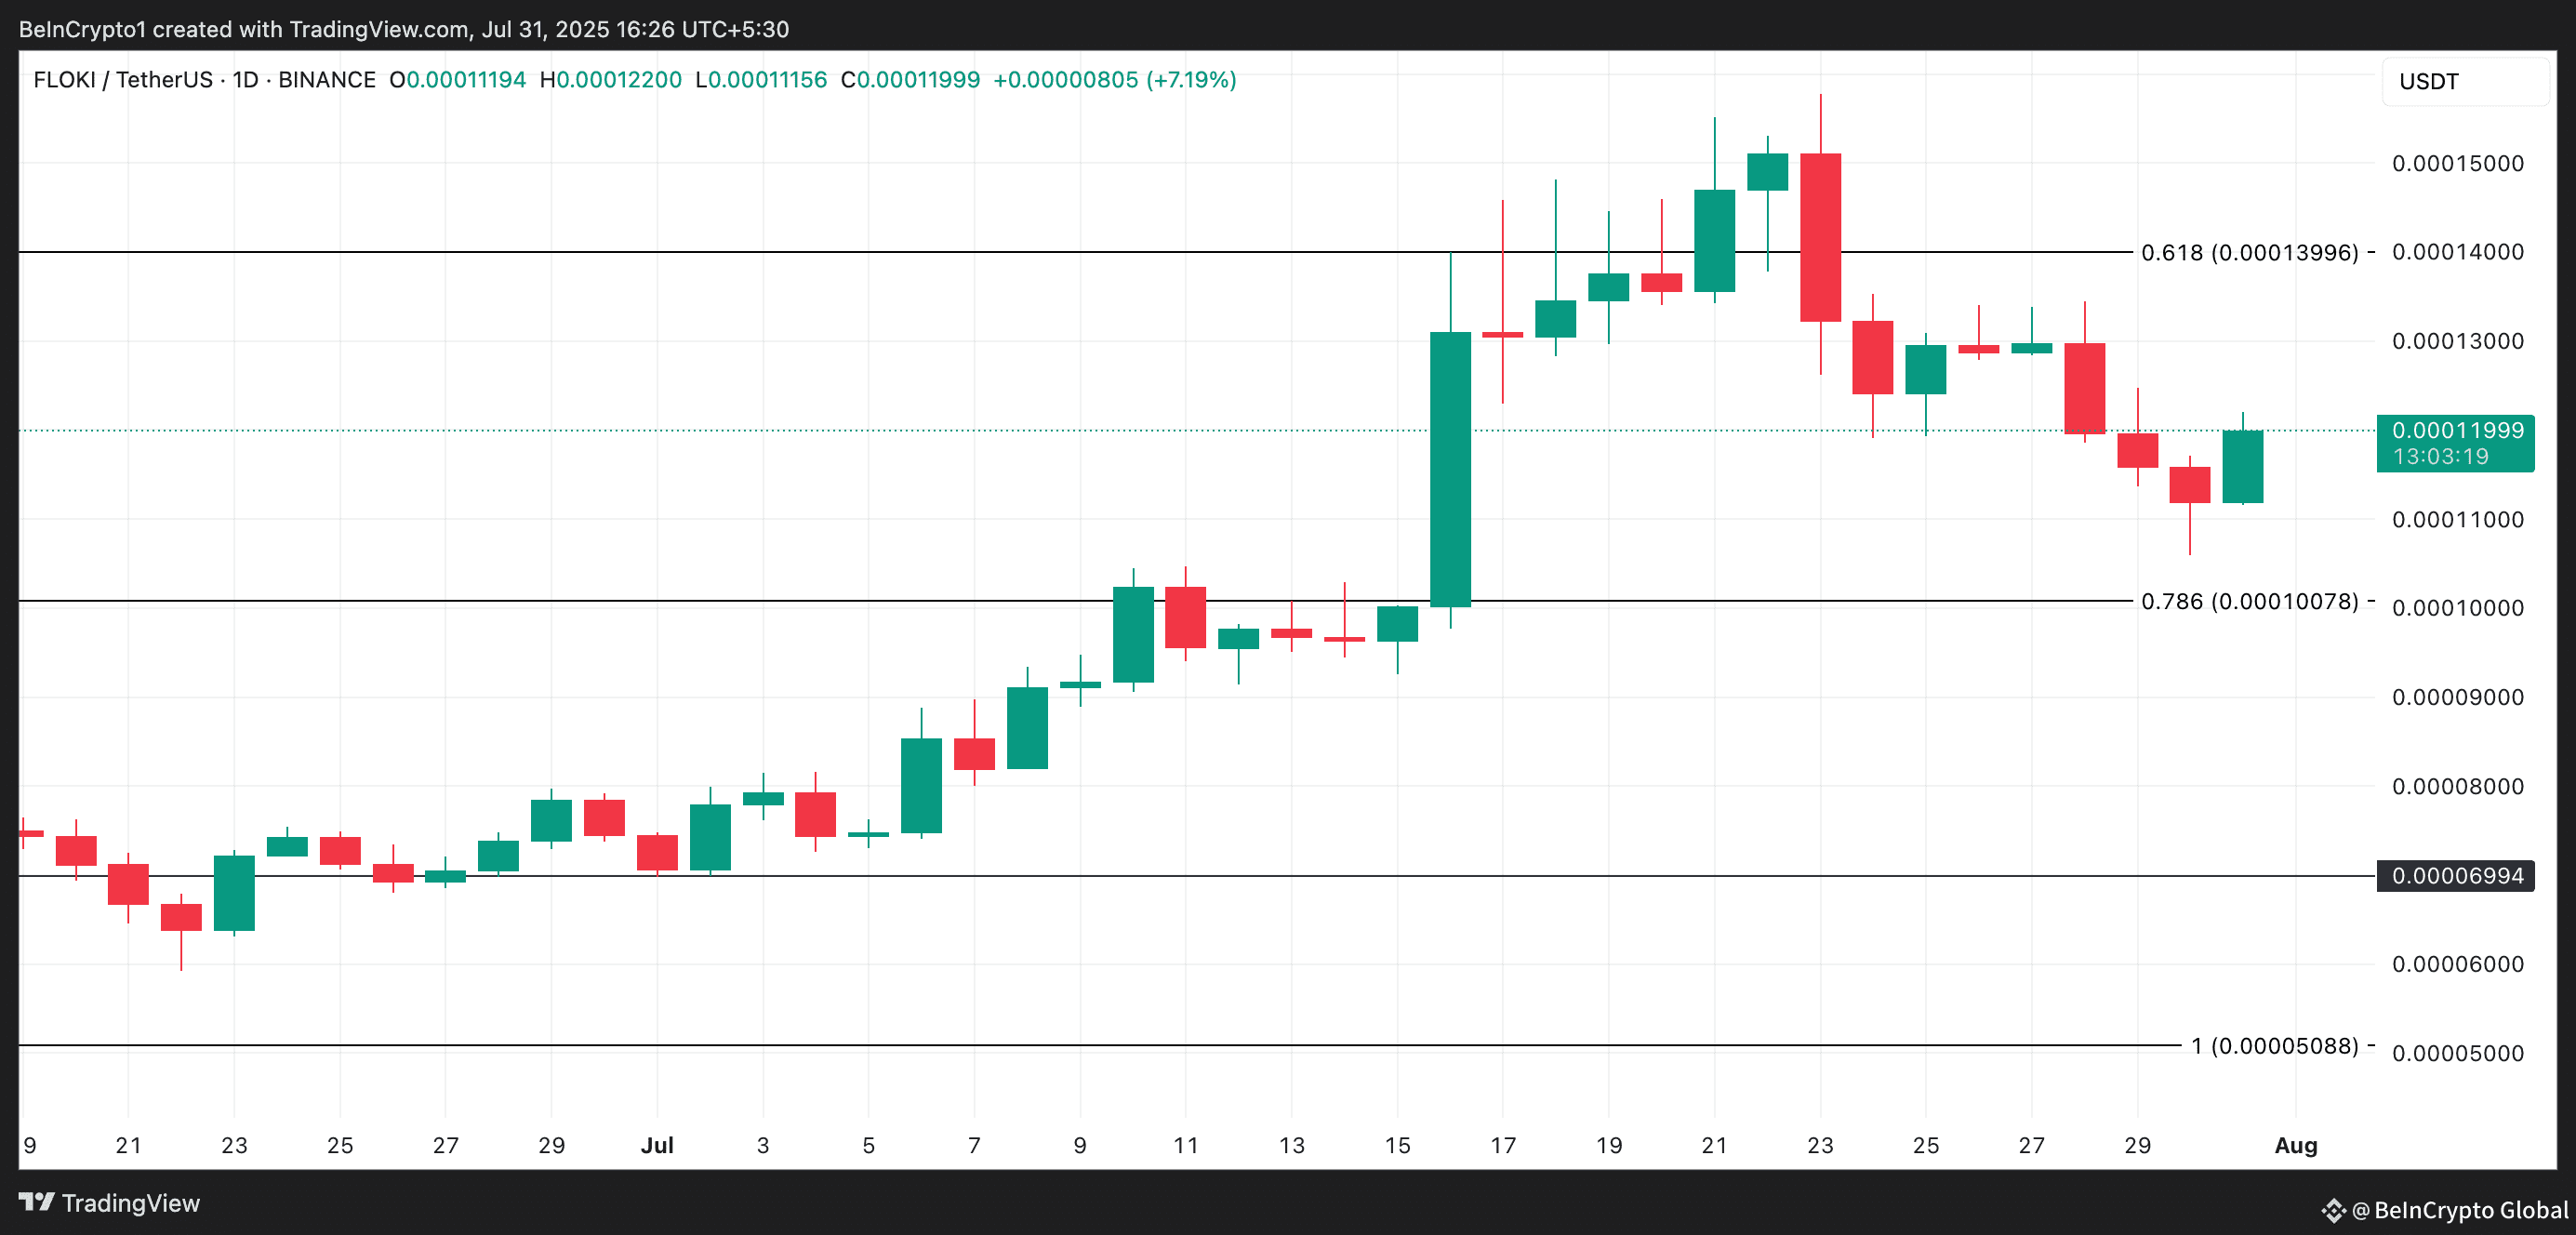Click the close value C0.00011999
The height and width of the screenshot is (1235, 2576).
tap(910, 79)
